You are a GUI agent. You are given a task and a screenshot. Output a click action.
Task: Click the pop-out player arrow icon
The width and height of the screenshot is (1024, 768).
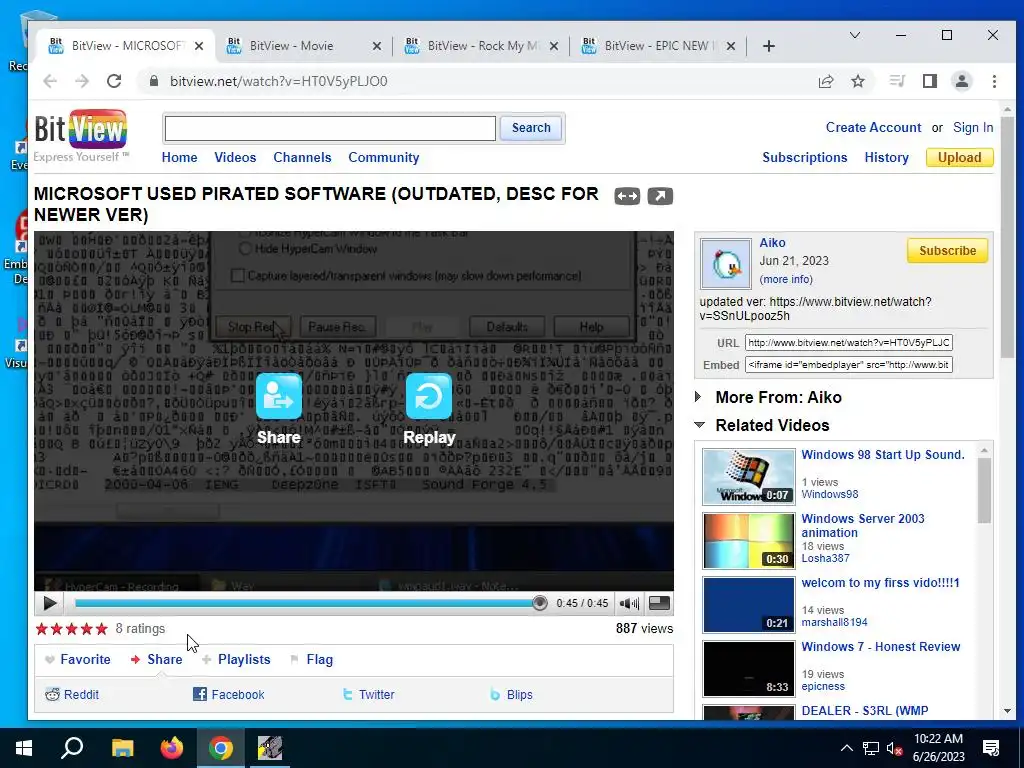[x=660, y=196]
